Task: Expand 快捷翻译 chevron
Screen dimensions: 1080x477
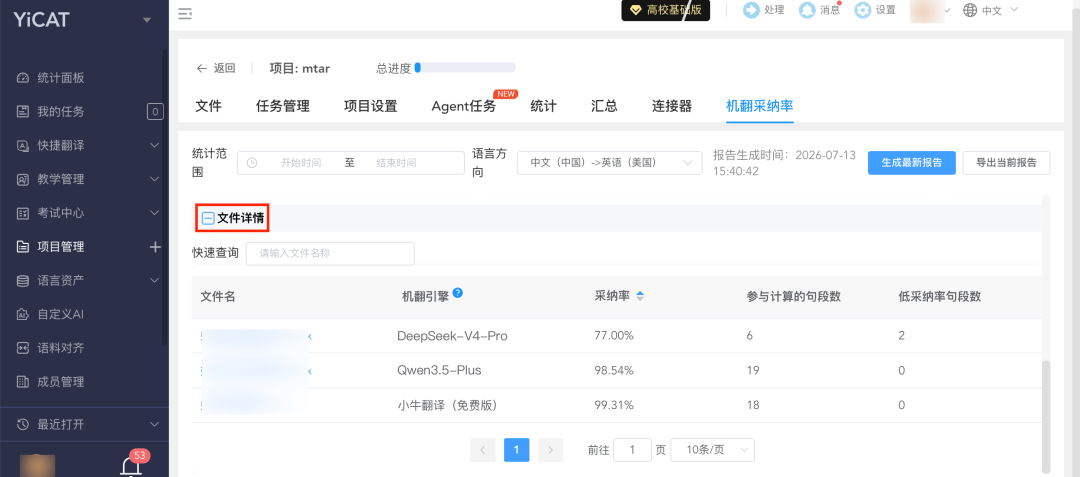Action: [x=154, y=145]
